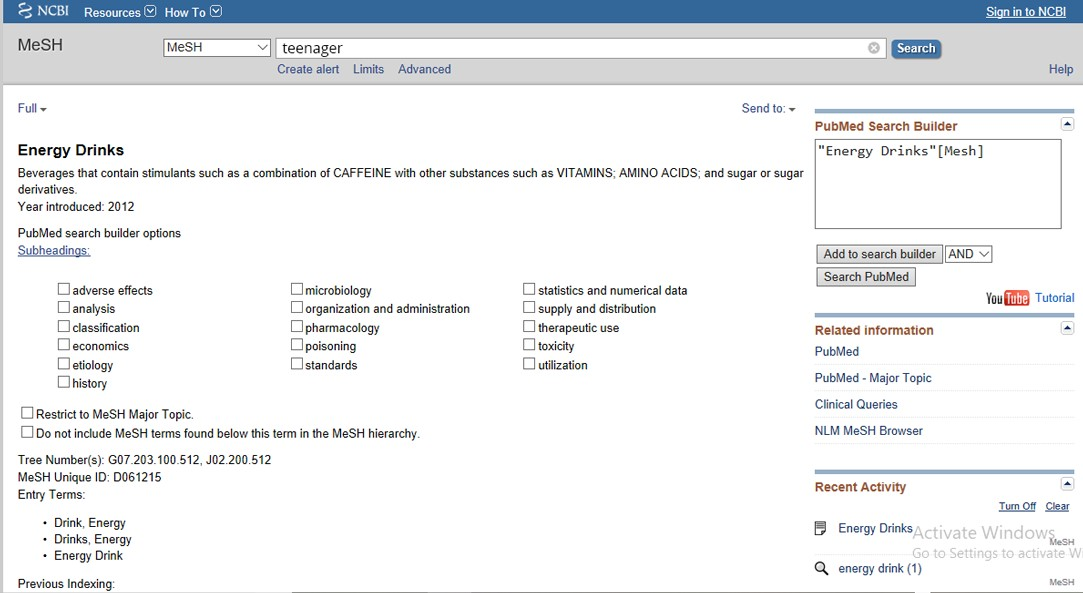Click the document icon beside Energy Drinks
Viewport: 1083px width, 593px height.
821,528
